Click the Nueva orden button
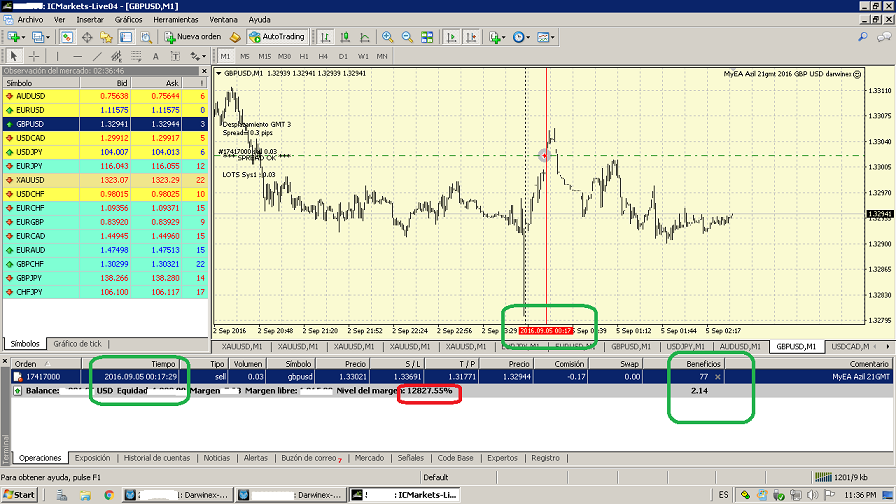The image size is (896, 504). [x=192, y=37]
